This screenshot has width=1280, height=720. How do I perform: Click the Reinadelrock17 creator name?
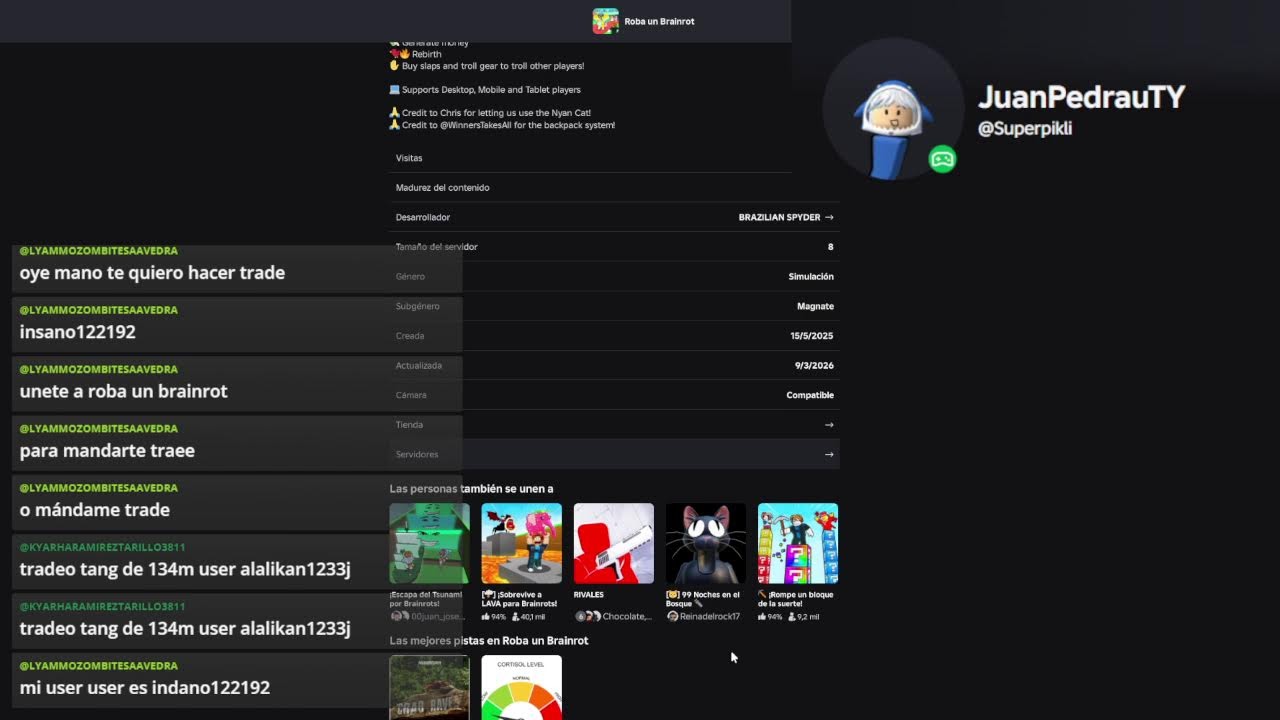tap(710, 617)
